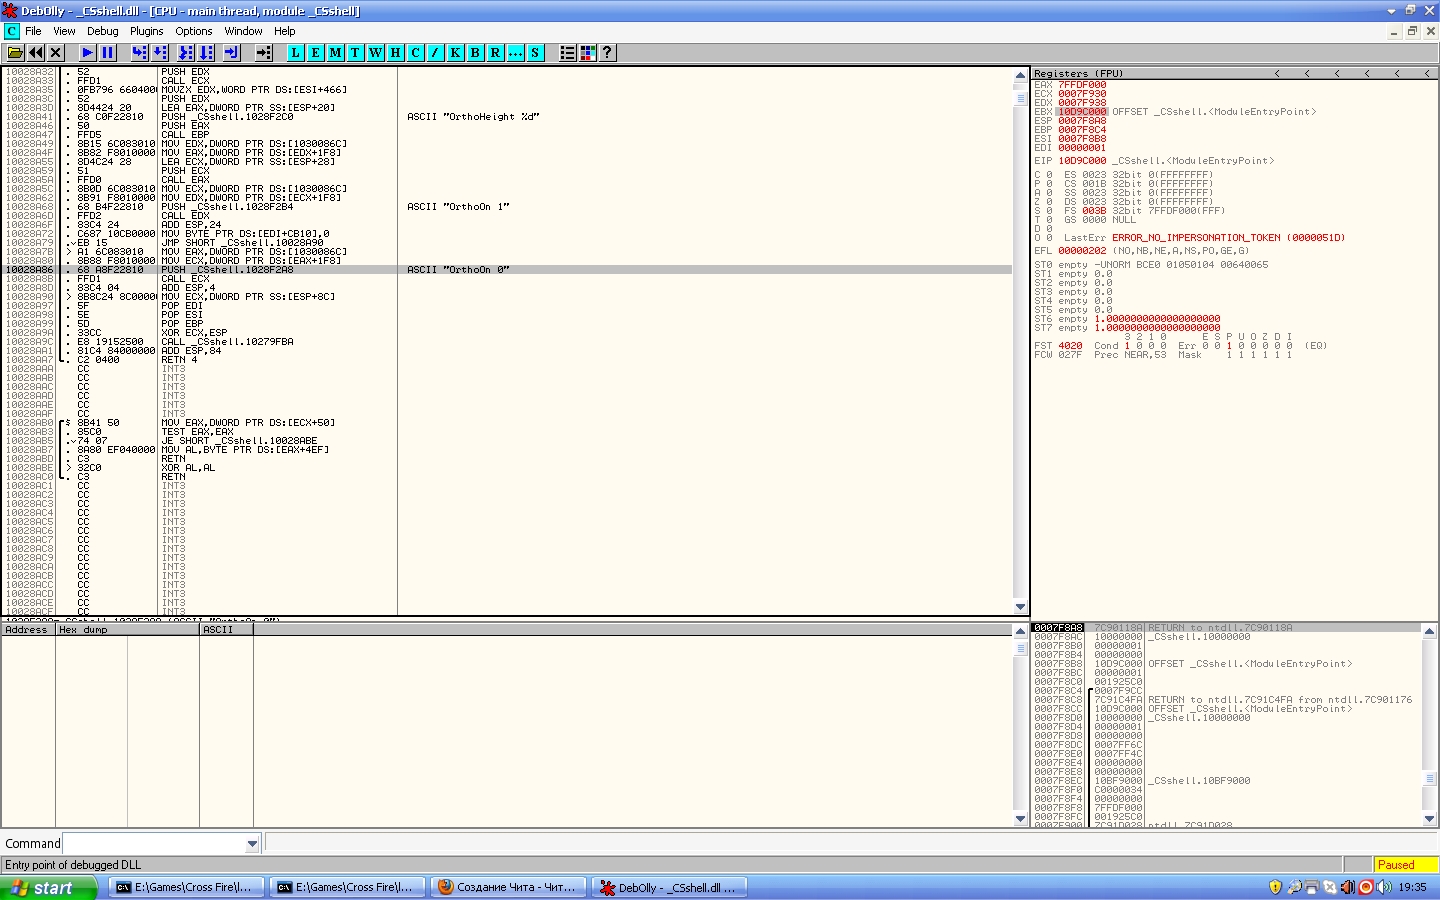This screenshot has height=900, width=1440.
Task: Show Source window with S button
Action: tap(535, 53)
